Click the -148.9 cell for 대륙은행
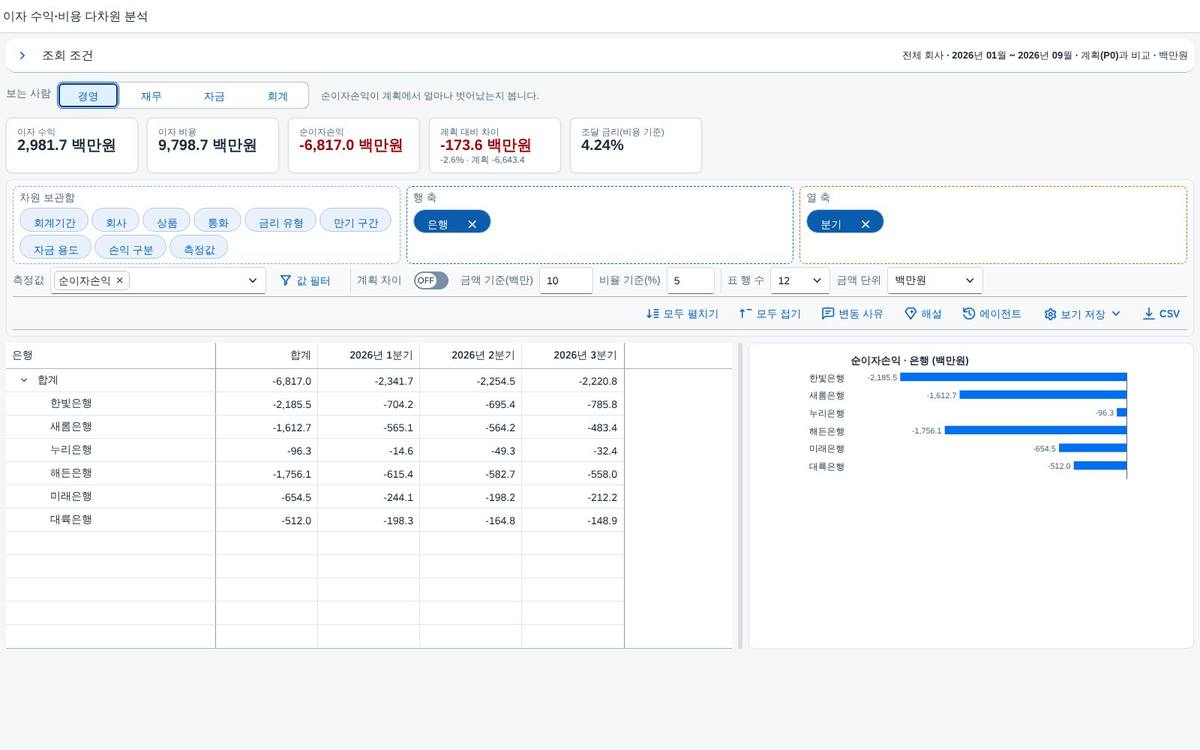The image size is (1200, 750). (x=573, y=520)
